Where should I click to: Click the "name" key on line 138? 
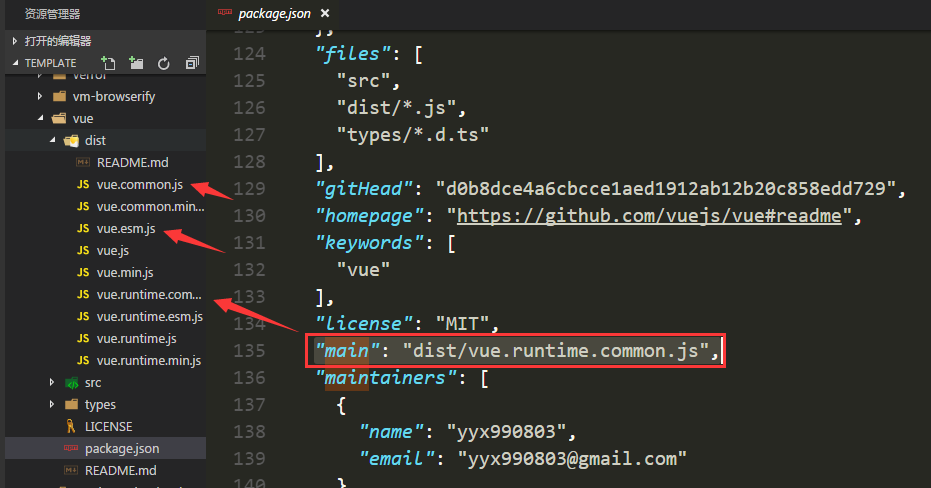click(x=391, y=432)
